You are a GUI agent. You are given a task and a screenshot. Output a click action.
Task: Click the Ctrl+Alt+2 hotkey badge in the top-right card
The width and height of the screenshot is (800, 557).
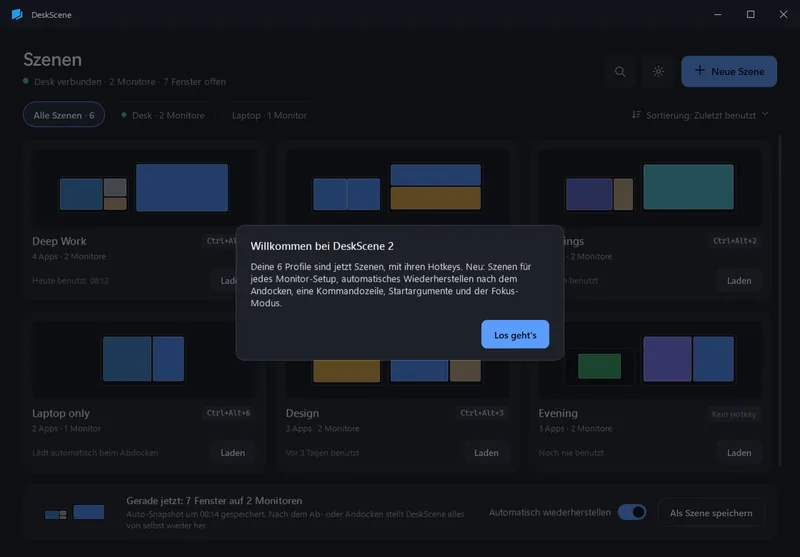point(735,241)
